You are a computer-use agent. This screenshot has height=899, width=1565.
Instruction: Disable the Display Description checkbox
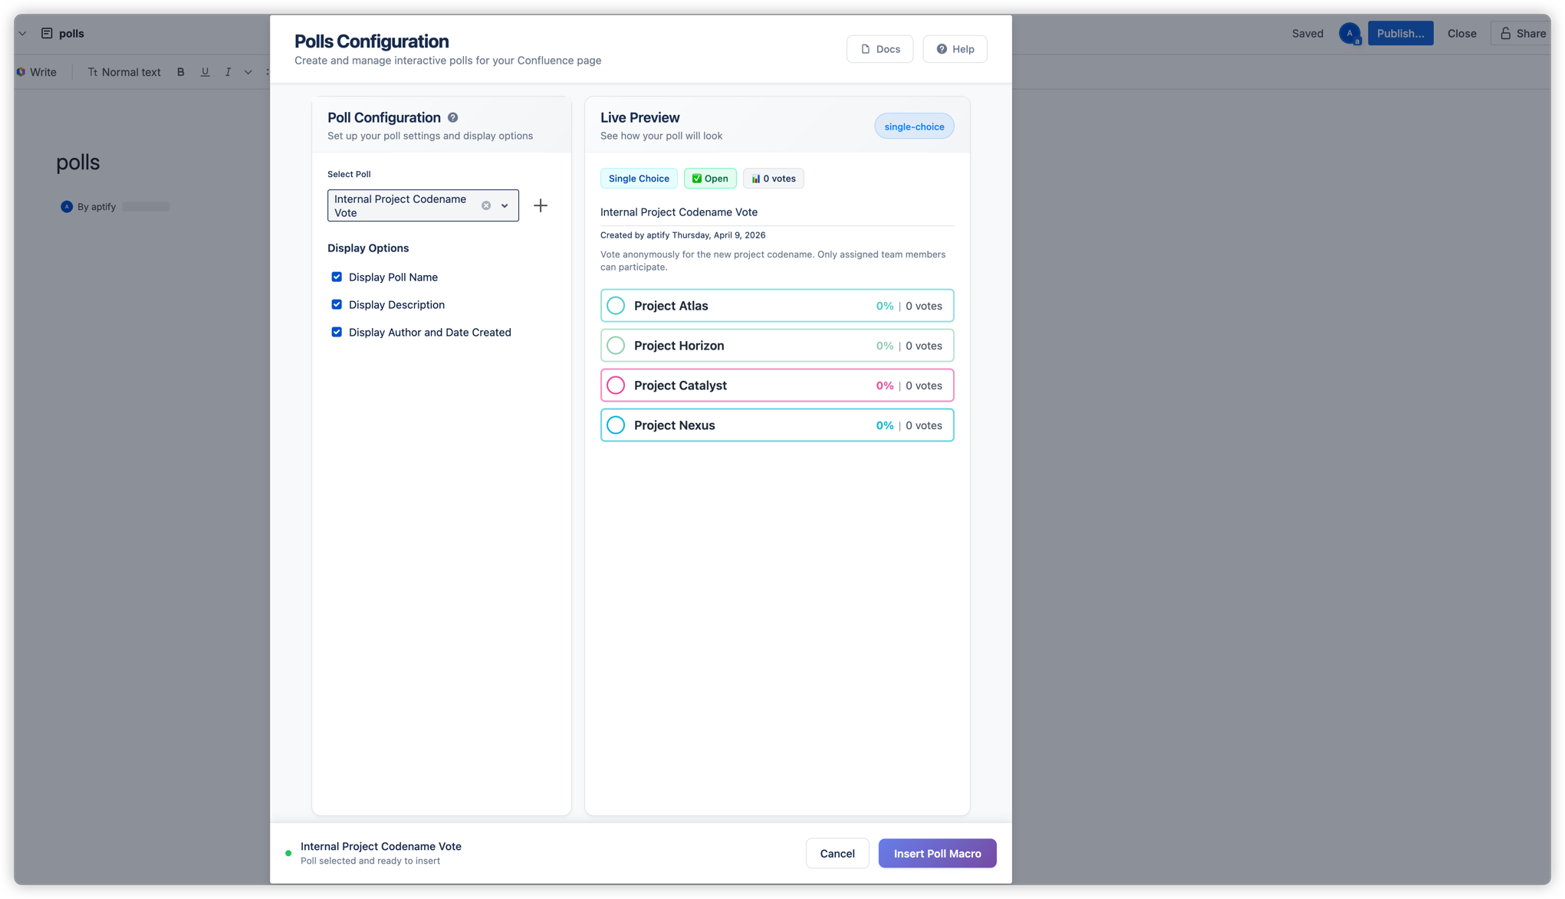pos(336,304)
